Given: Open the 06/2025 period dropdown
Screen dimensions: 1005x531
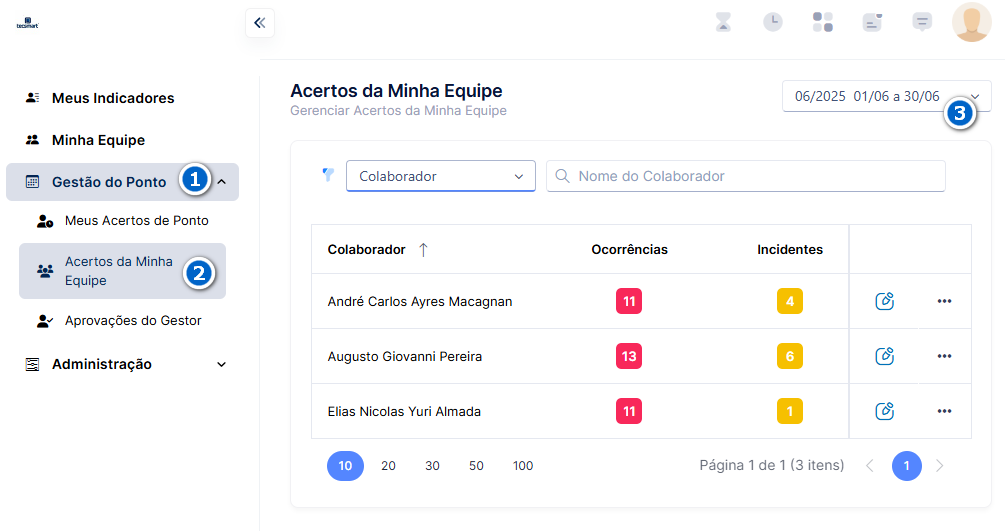Looking at the screenshot, I should coord(886,96).
